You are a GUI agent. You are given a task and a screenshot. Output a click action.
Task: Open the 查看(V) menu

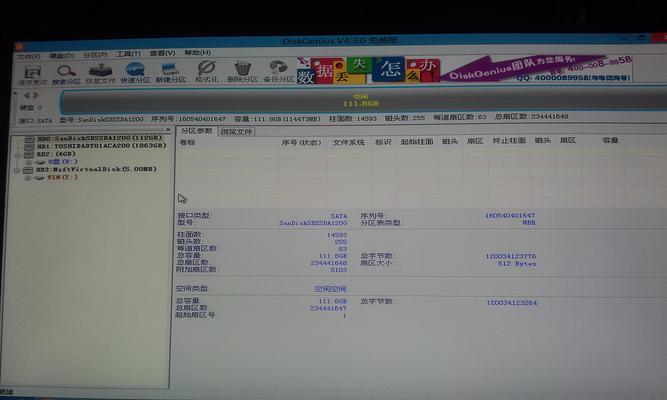pyautogui.click(x=162, y=53)
